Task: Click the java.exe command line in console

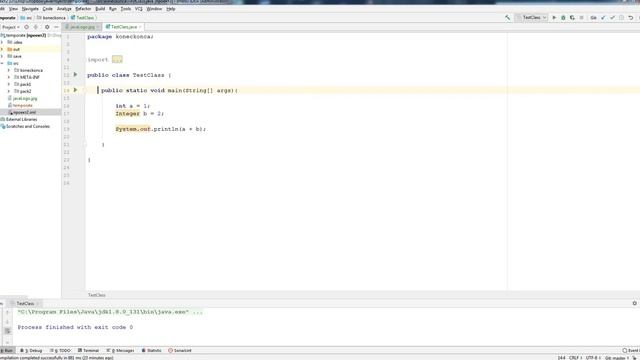Action: (110, 312)
